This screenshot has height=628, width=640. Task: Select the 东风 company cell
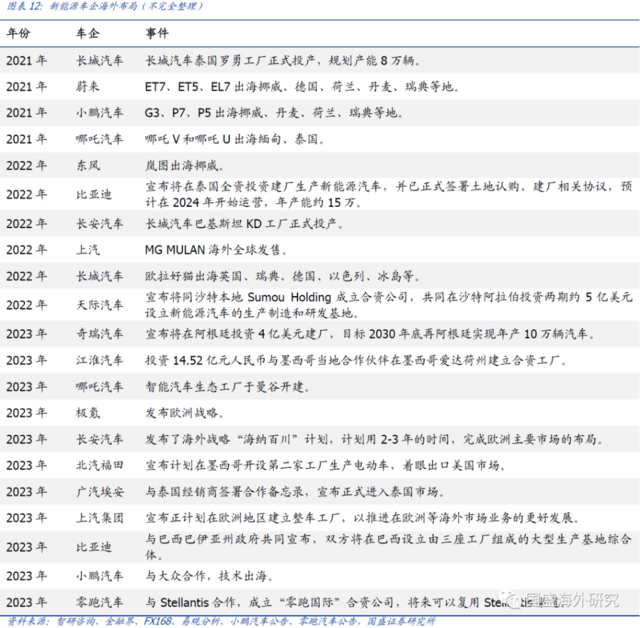(x=88, y=165)
